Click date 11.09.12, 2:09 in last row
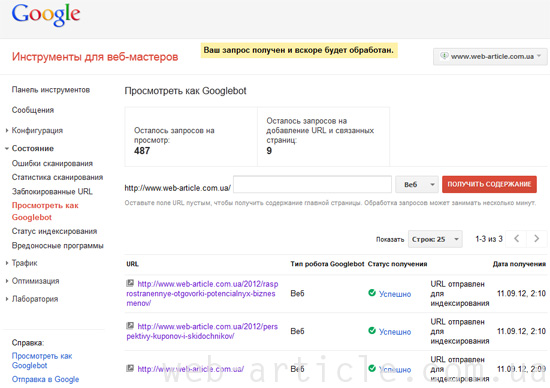The height and width of the screenshot is (388, 550). tap(521, 369)
